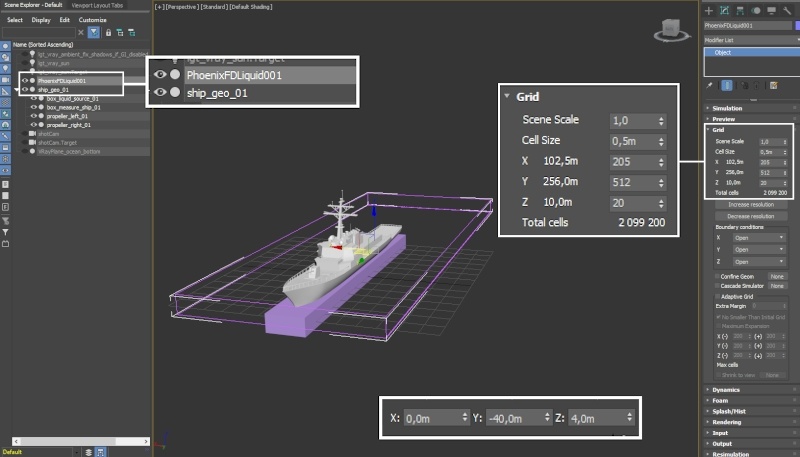The image size is (800, 457).
Task: Open the Motion command panel tab
Action: pos(756,10)
